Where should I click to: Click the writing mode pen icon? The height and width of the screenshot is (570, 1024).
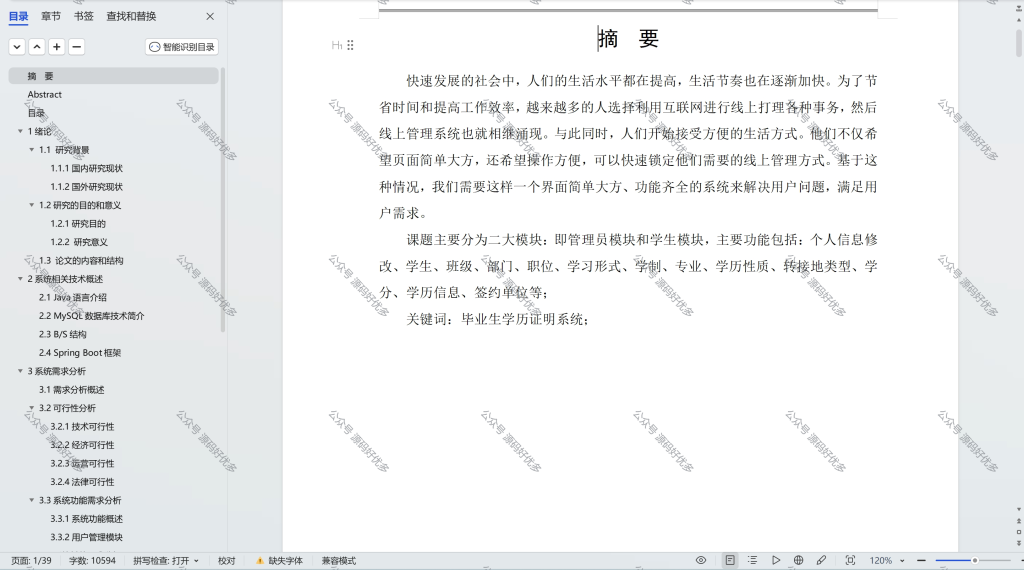pyautogui.click(x=822, y=560)
